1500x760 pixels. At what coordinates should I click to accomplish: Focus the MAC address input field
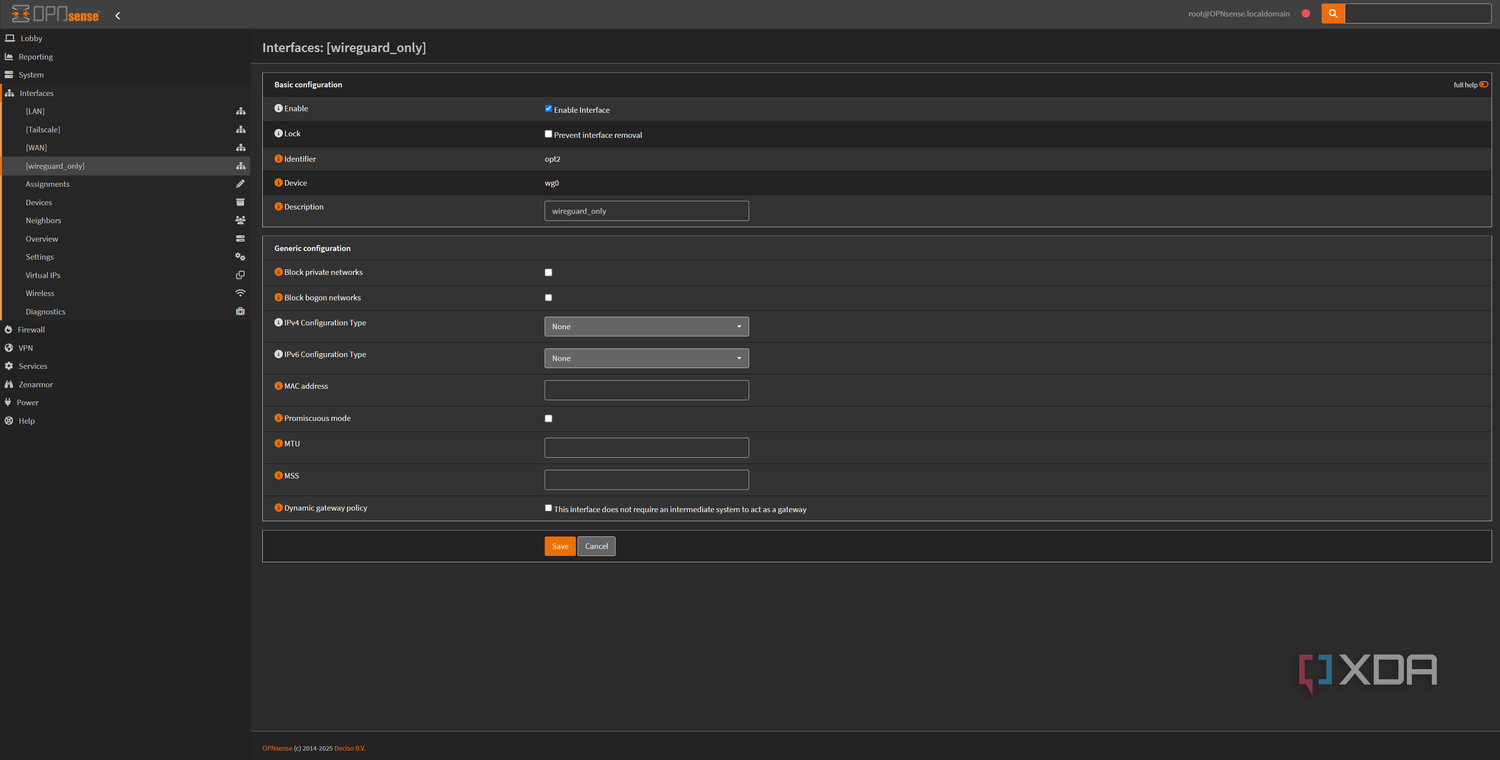pos(646,390)
